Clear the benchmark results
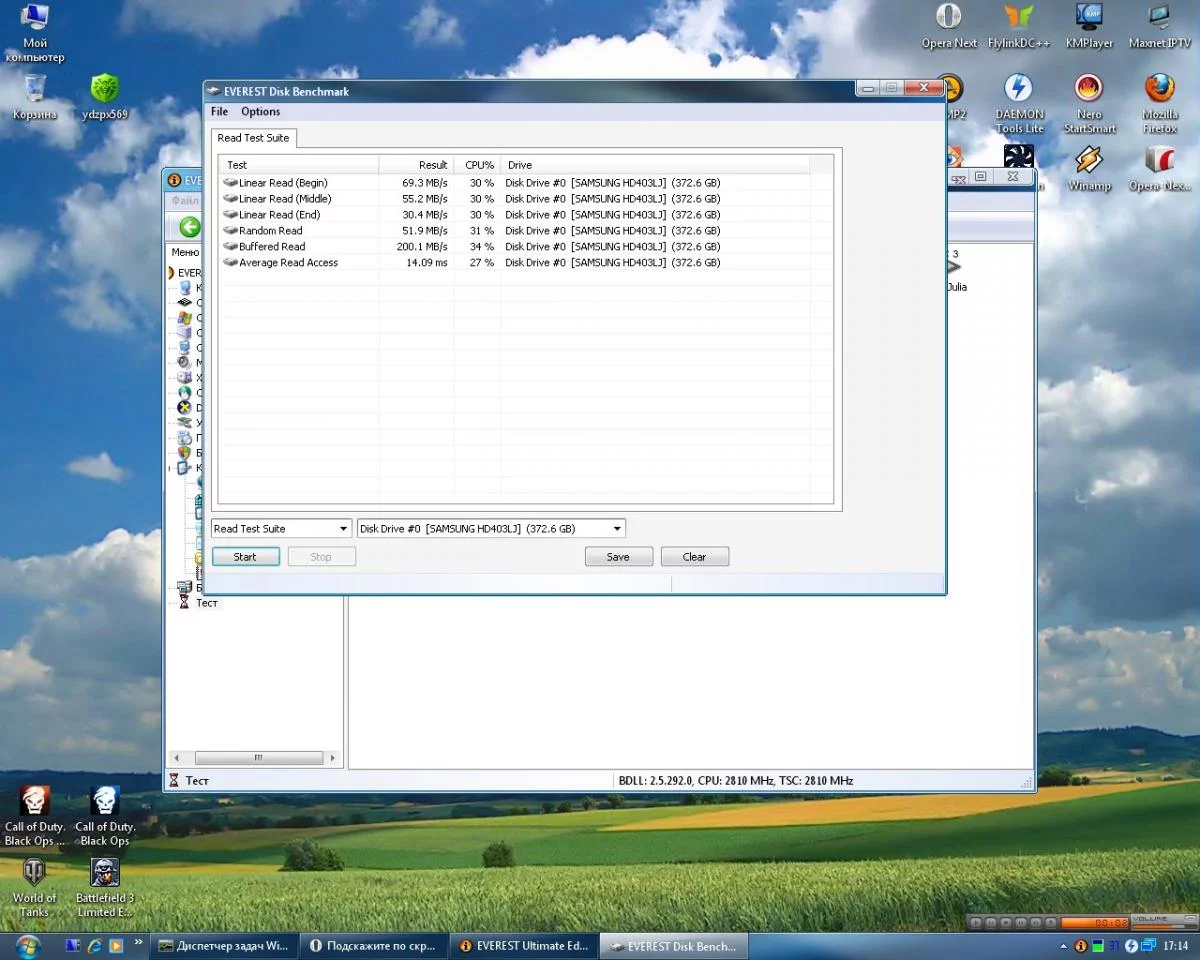 coord(694,557)
